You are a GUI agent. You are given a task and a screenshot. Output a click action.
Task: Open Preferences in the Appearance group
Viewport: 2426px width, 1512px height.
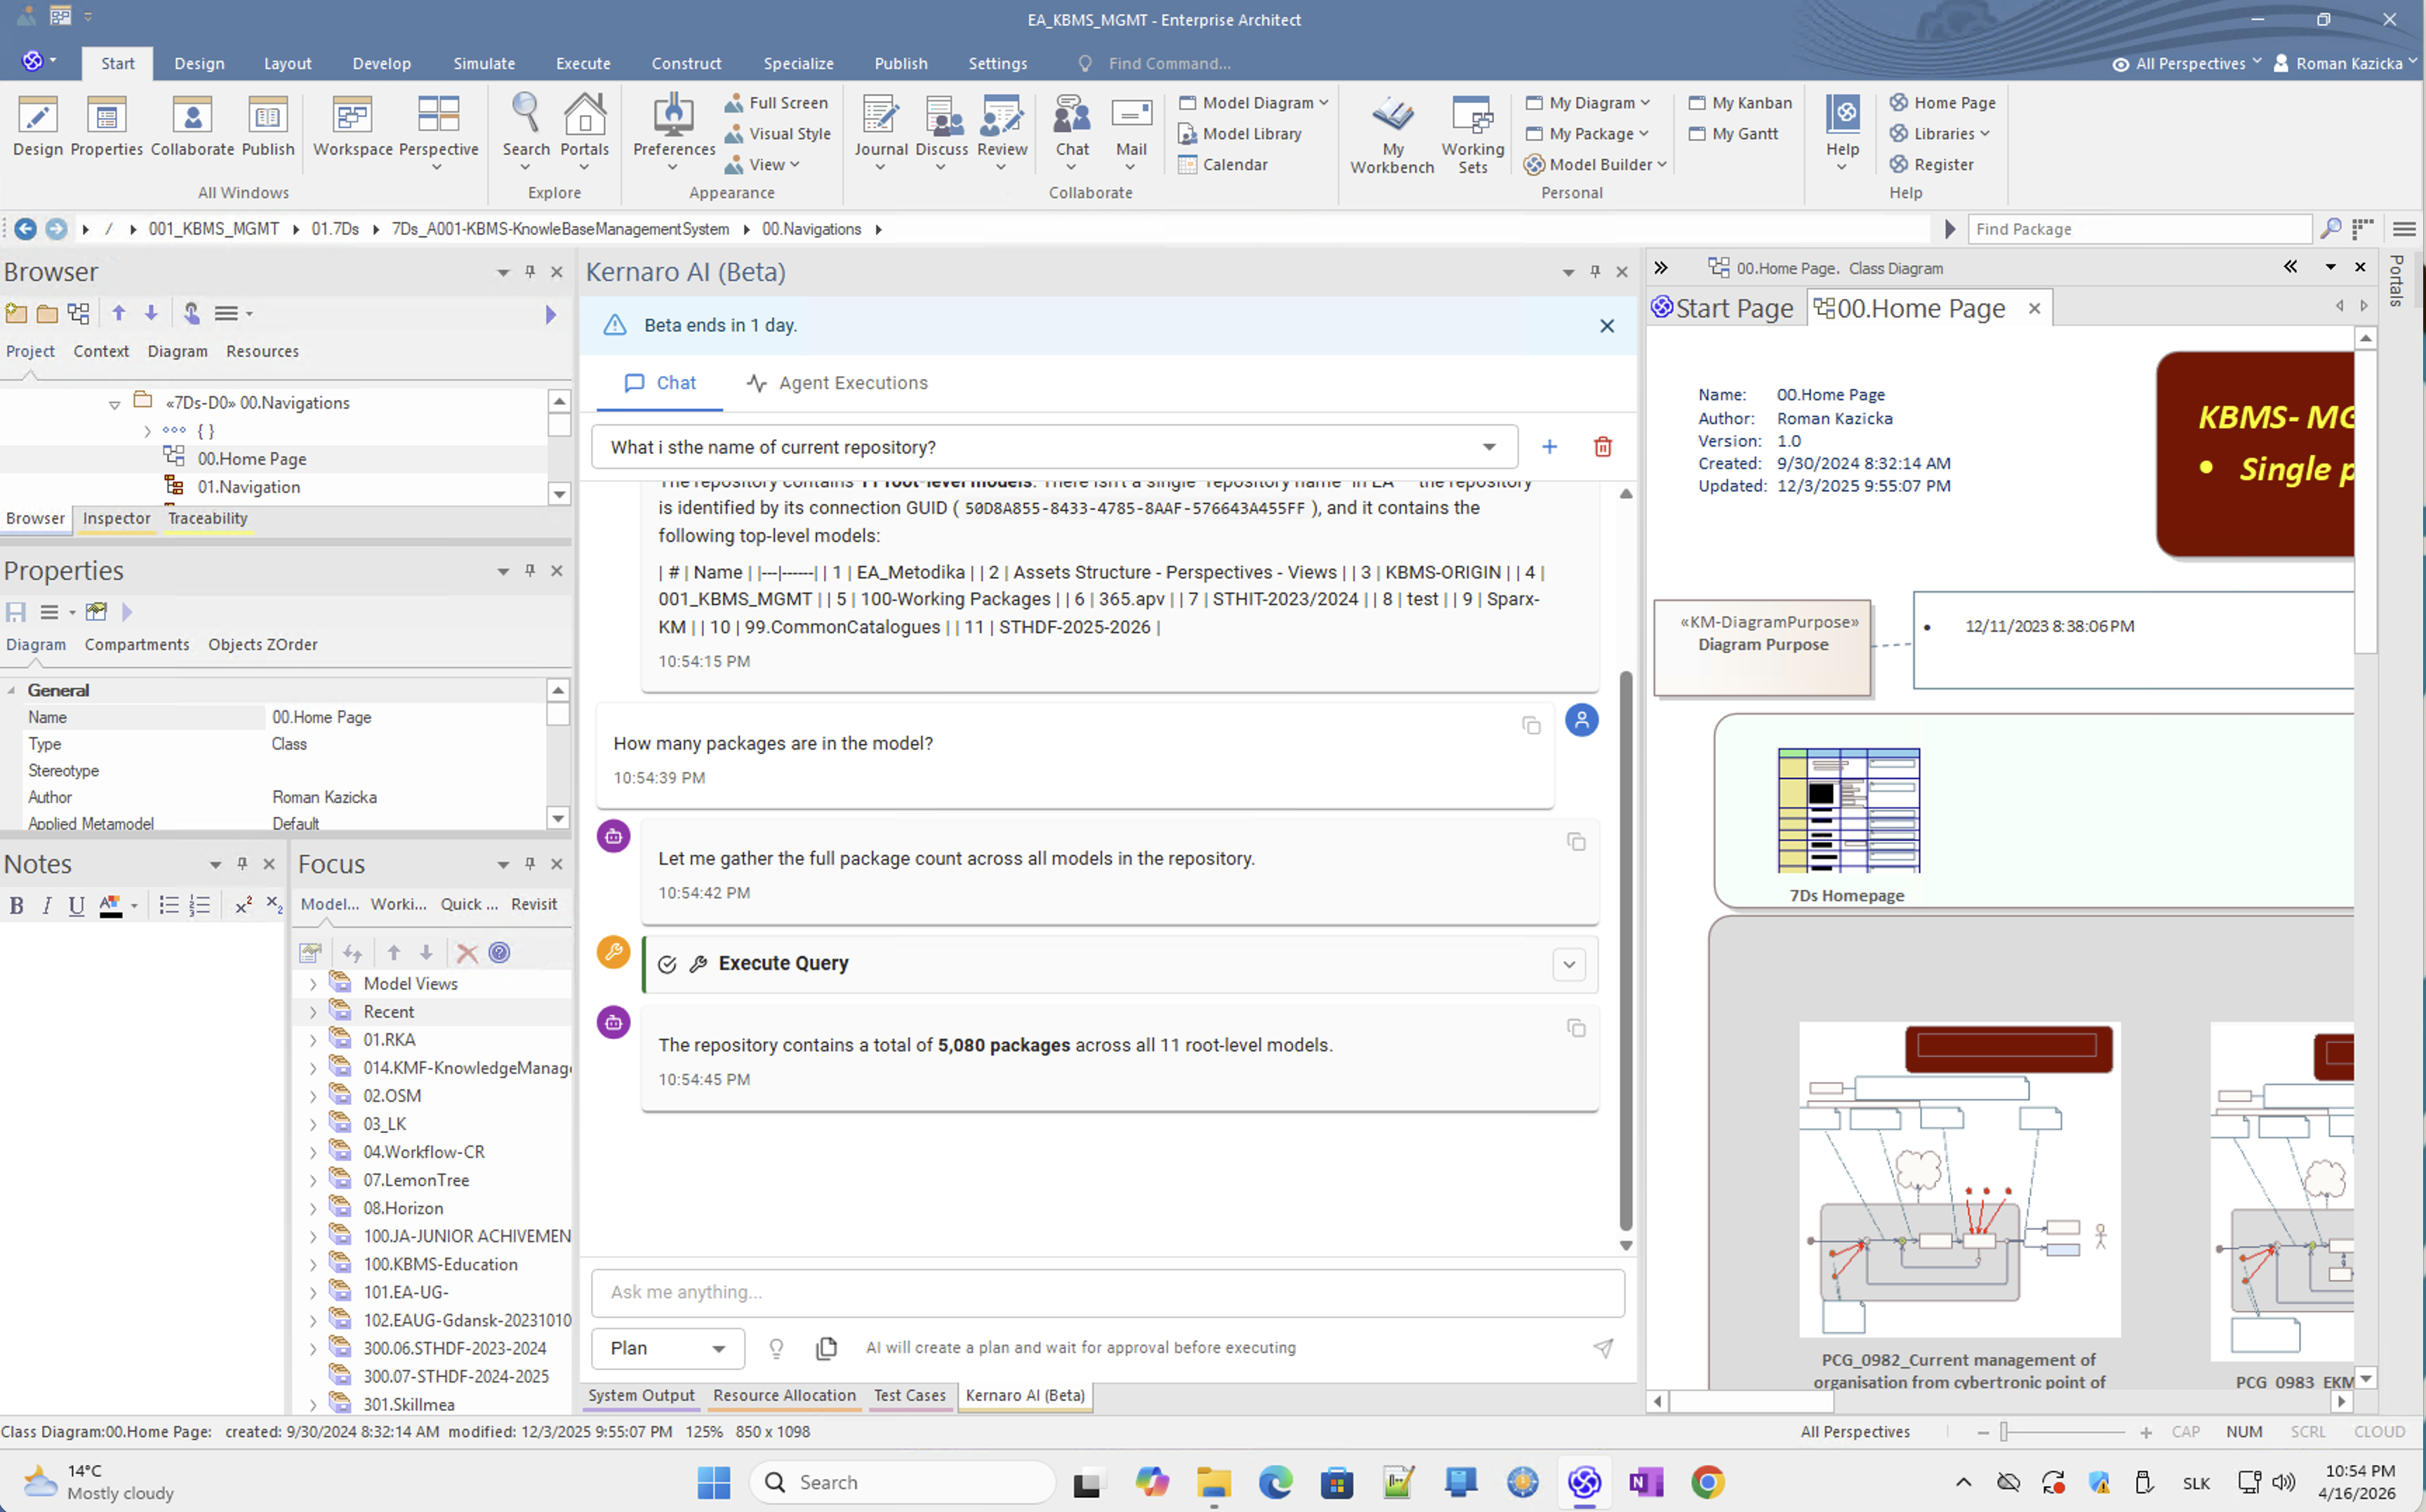click(x=674, y=130)
